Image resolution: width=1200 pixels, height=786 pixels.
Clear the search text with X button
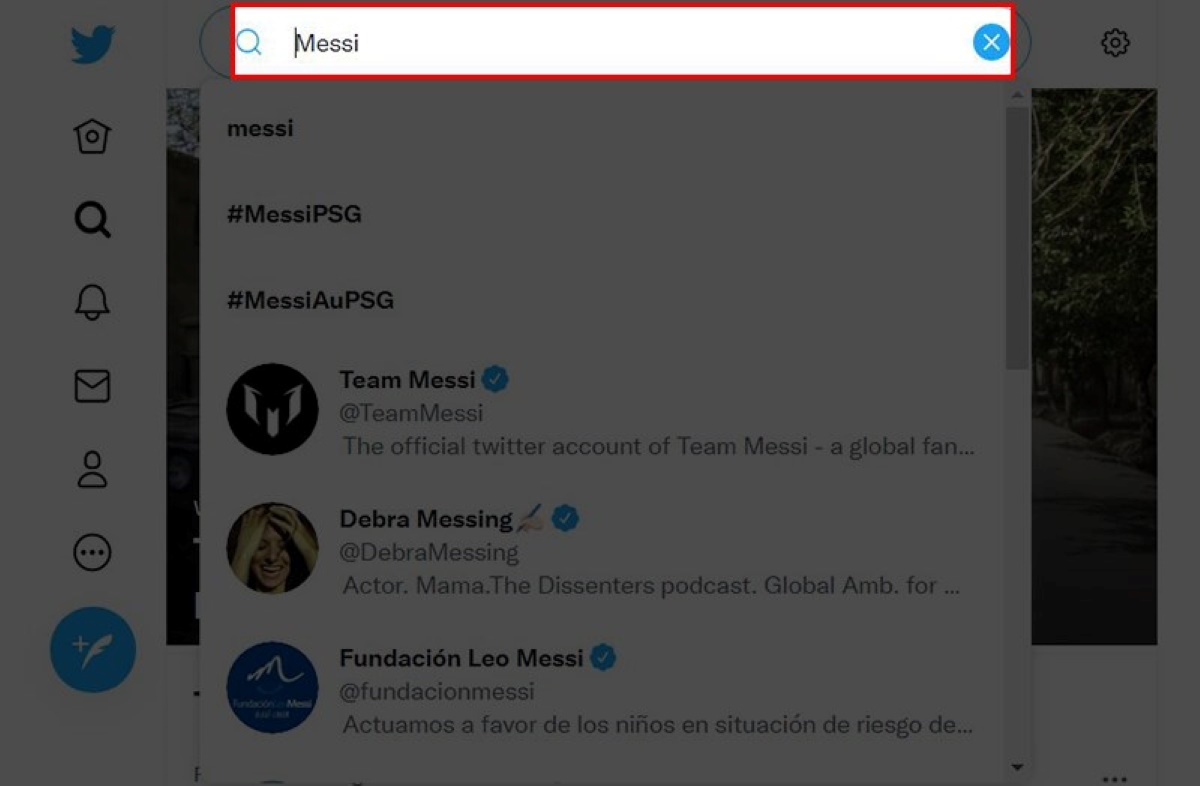click(x=990, y=42)
